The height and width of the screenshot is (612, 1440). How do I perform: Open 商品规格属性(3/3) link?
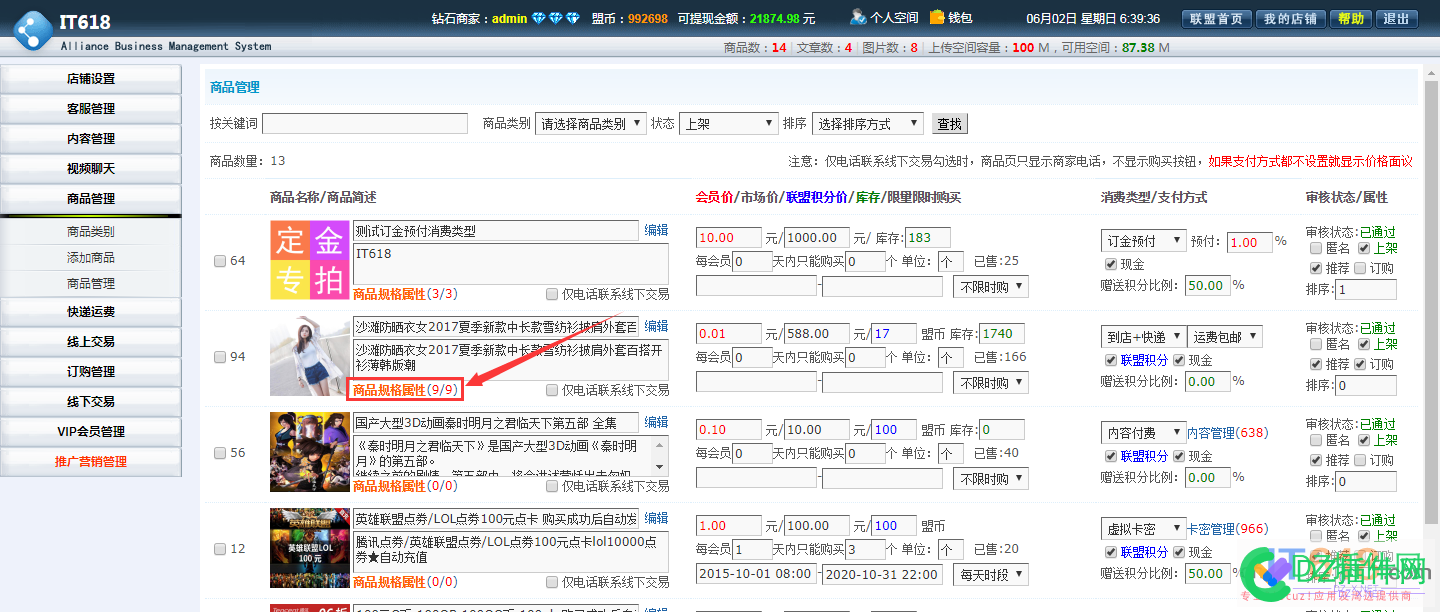coord(405,294)
